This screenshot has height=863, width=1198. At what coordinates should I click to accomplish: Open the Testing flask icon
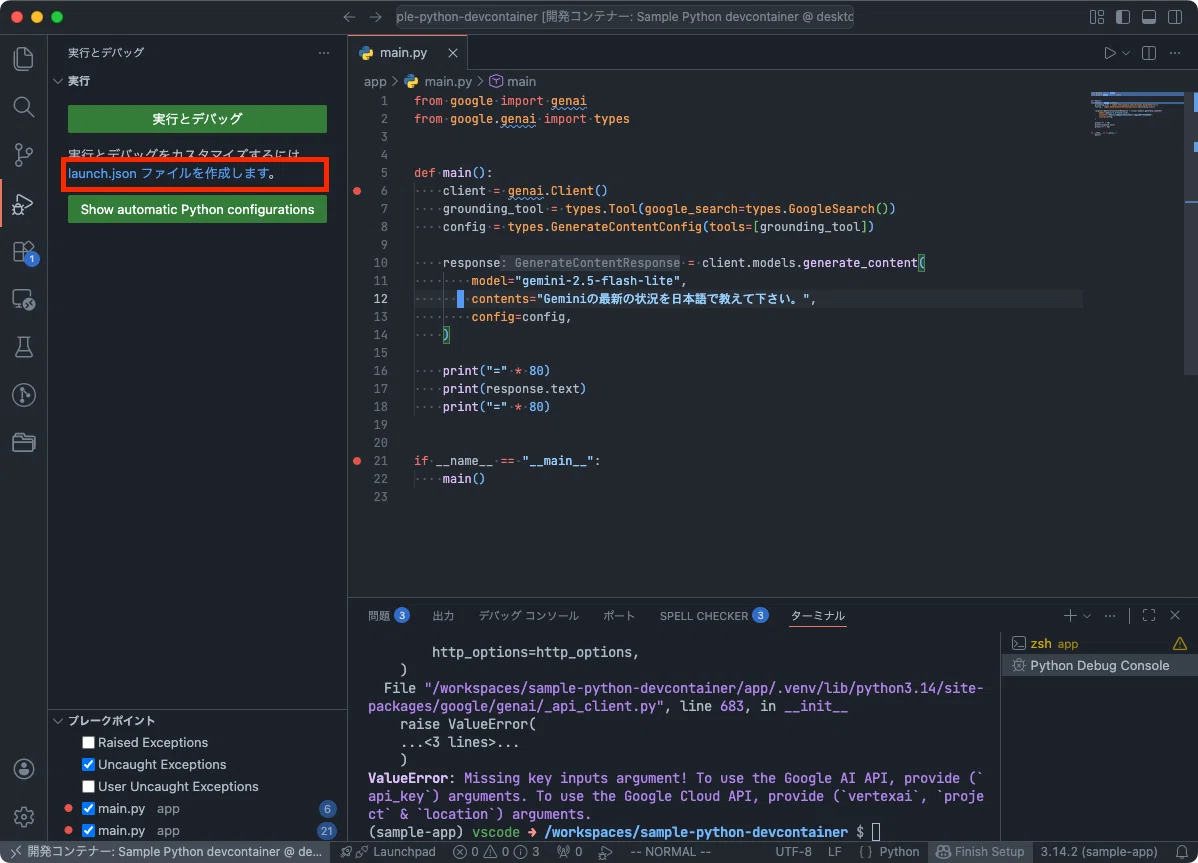24,347
